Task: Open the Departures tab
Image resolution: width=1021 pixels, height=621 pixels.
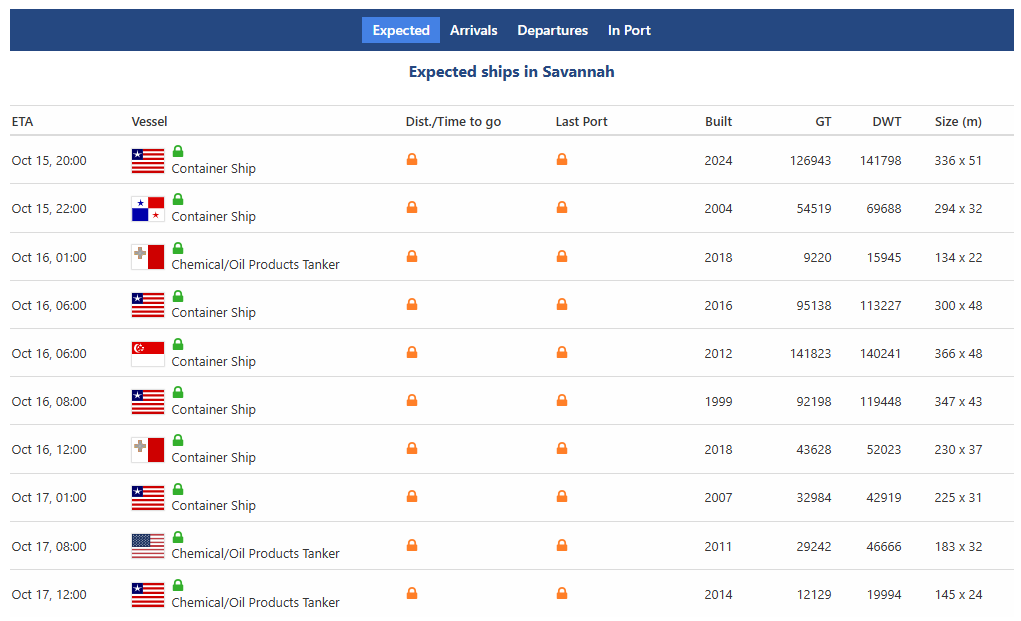Action: tap(552, 30)
